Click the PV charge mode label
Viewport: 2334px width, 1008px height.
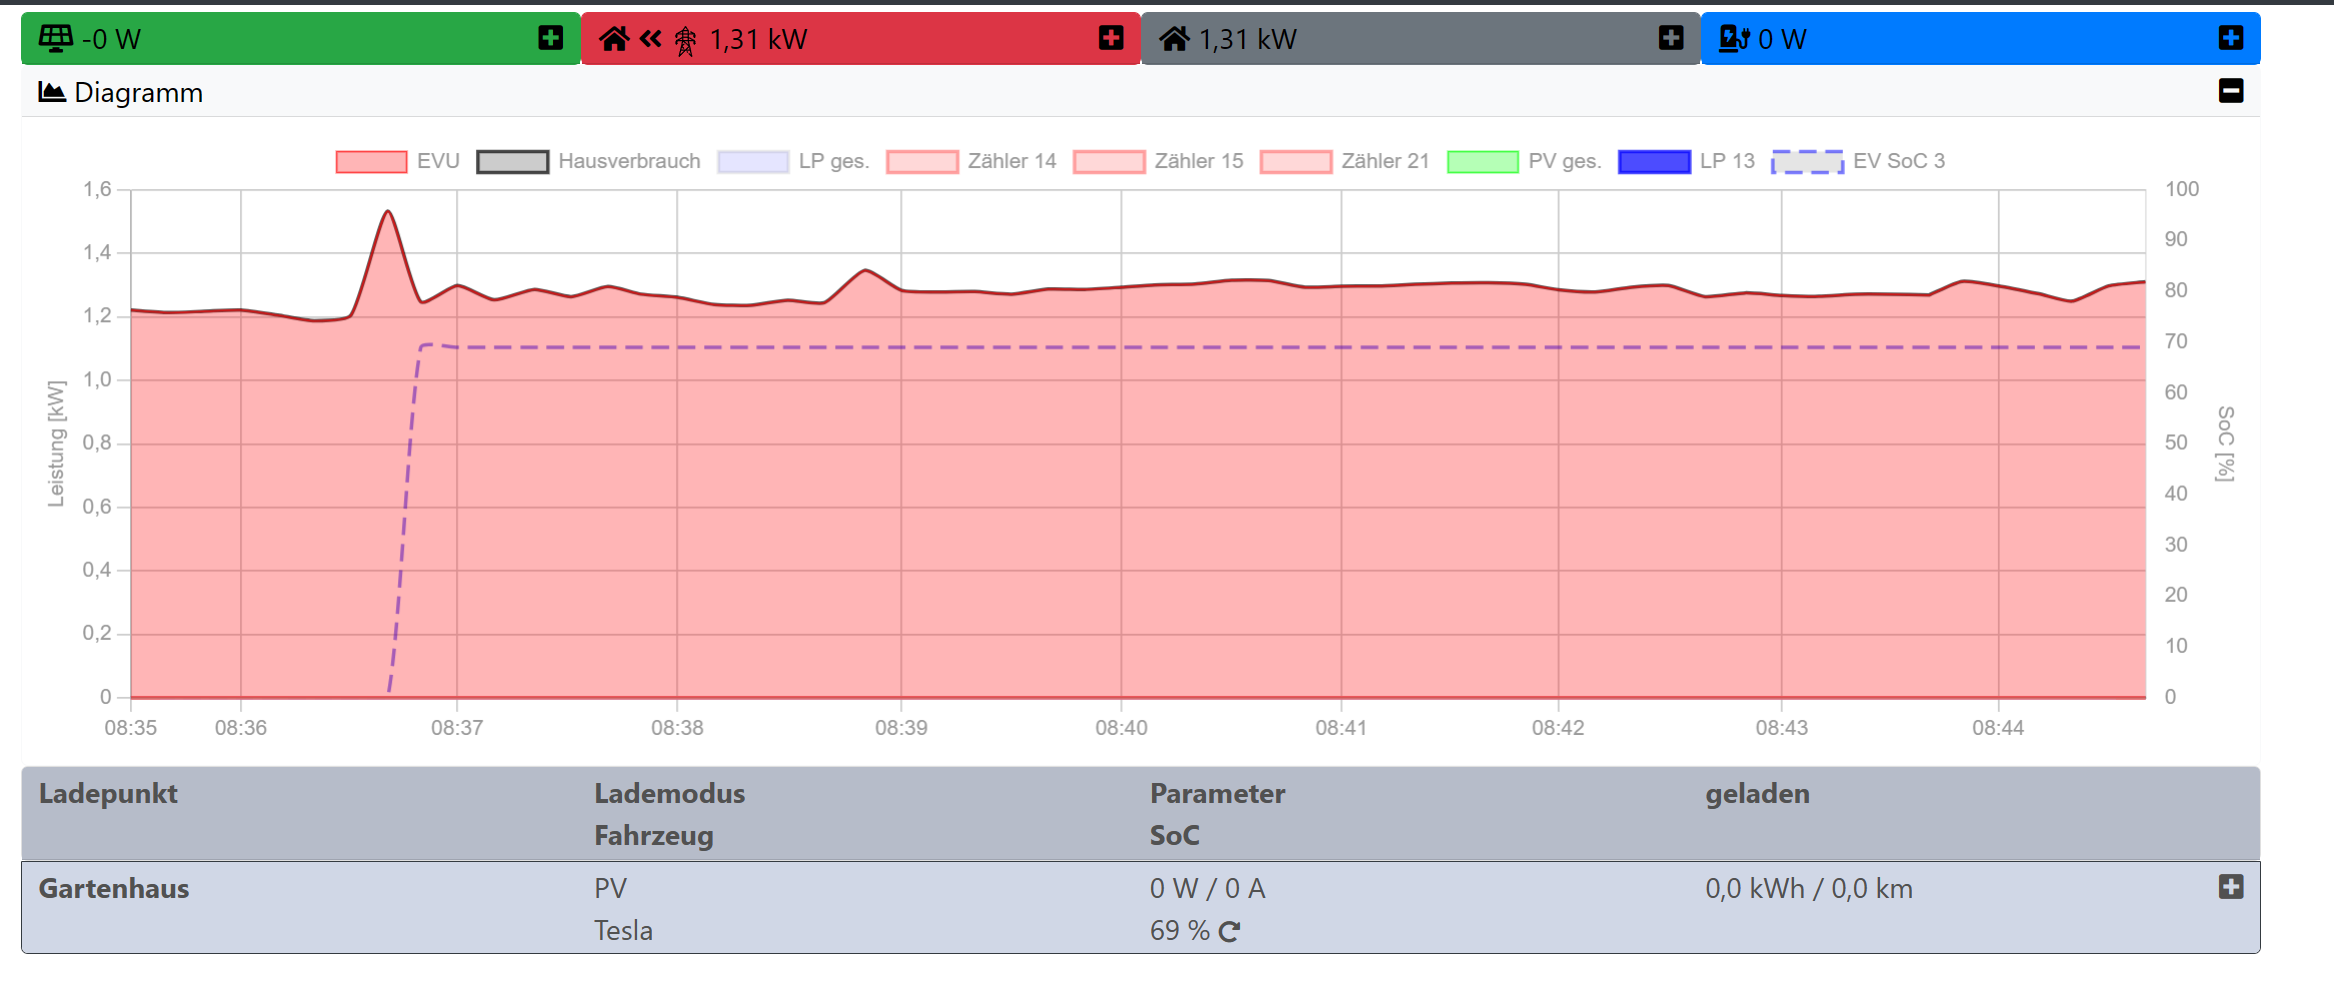click(610, 889)
